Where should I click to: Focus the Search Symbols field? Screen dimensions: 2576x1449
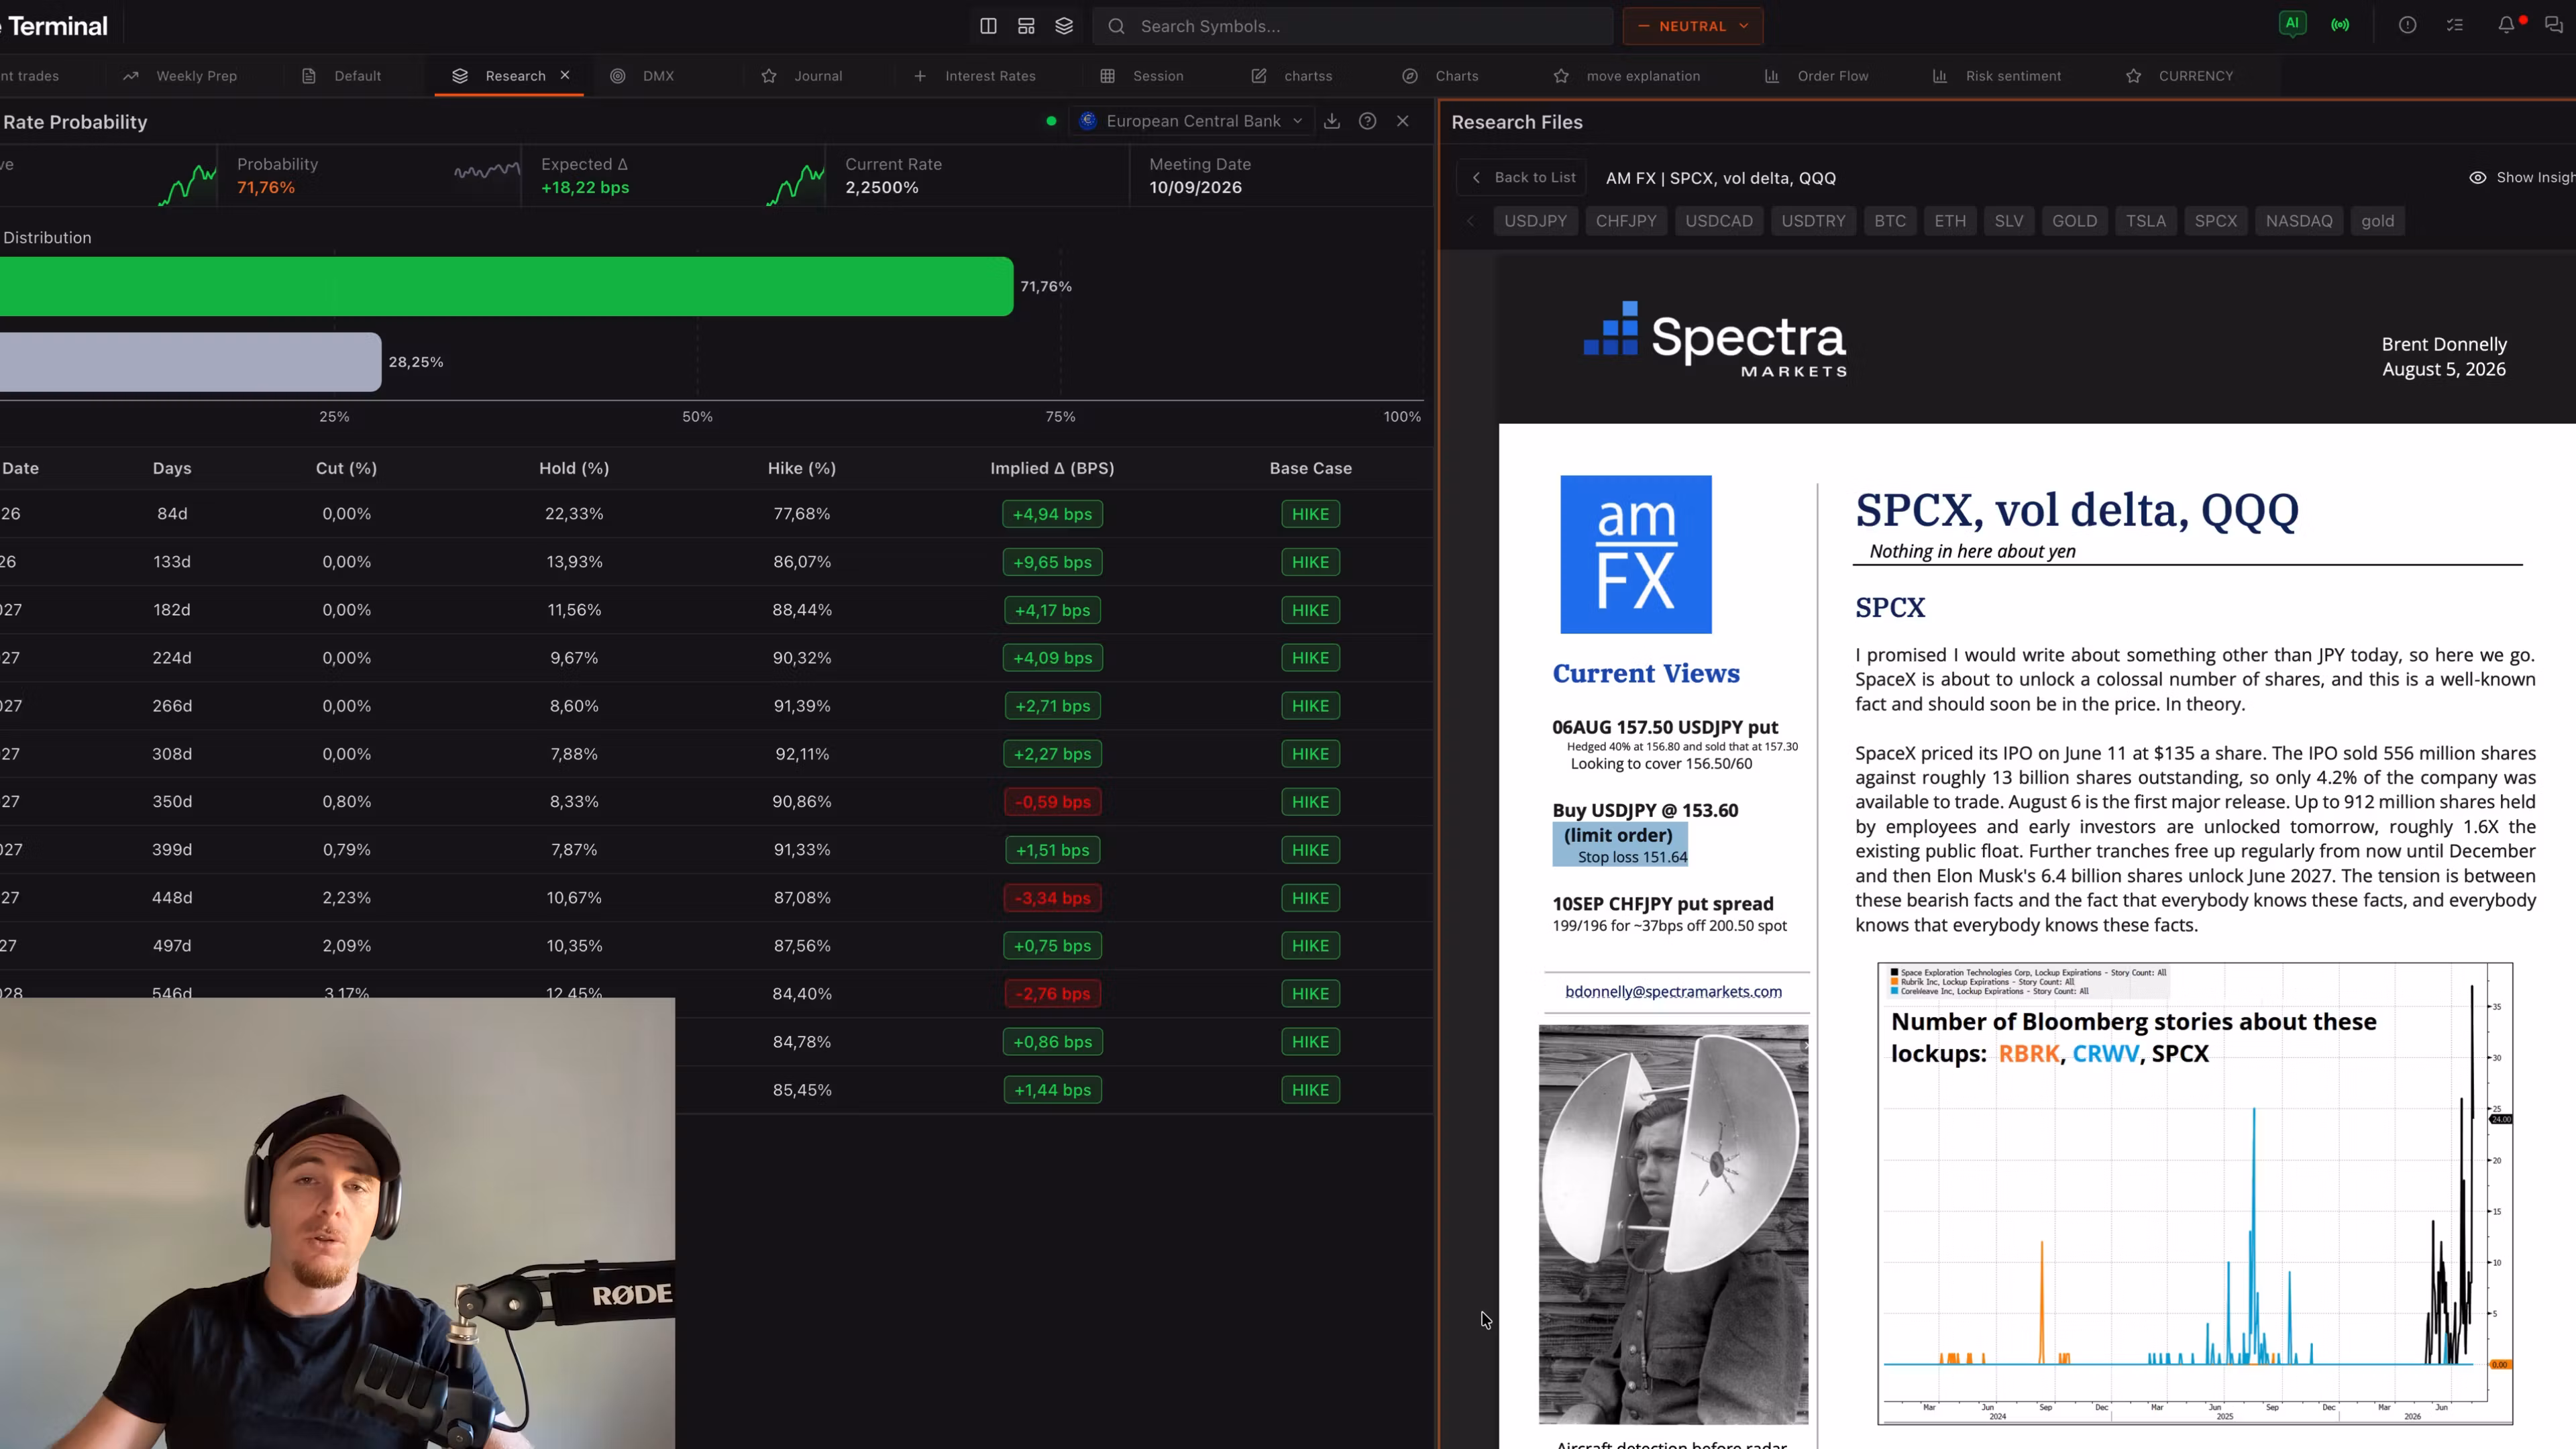pos(1352,26)
